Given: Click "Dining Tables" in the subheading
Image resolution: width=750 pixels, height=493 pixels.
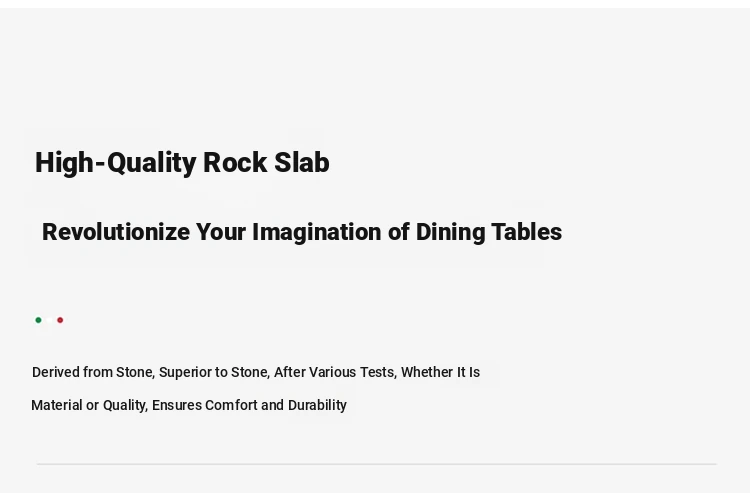Looking at the screenshot, I should [x=489, y=232].
